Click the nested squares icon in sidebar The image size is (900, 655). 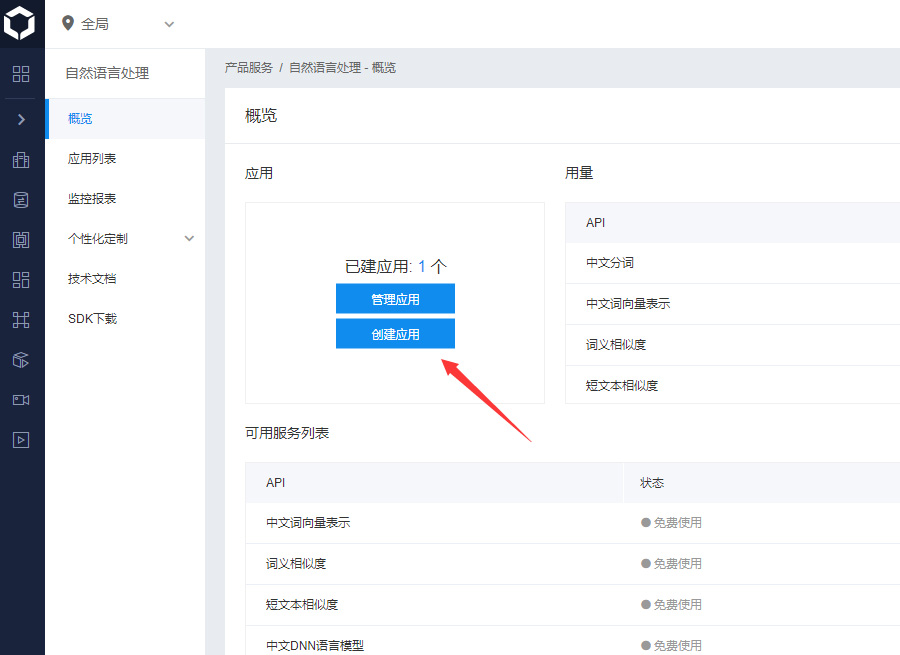tap(21, 240)
